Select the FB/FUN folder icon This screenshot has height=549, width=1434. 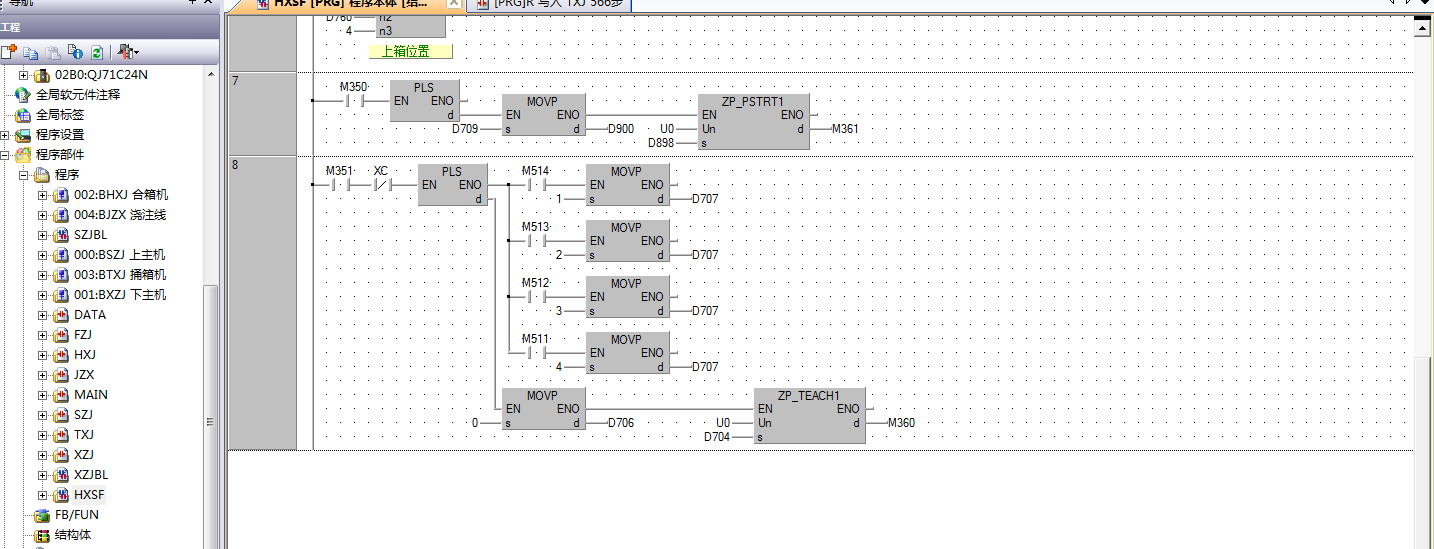[41, 515]
